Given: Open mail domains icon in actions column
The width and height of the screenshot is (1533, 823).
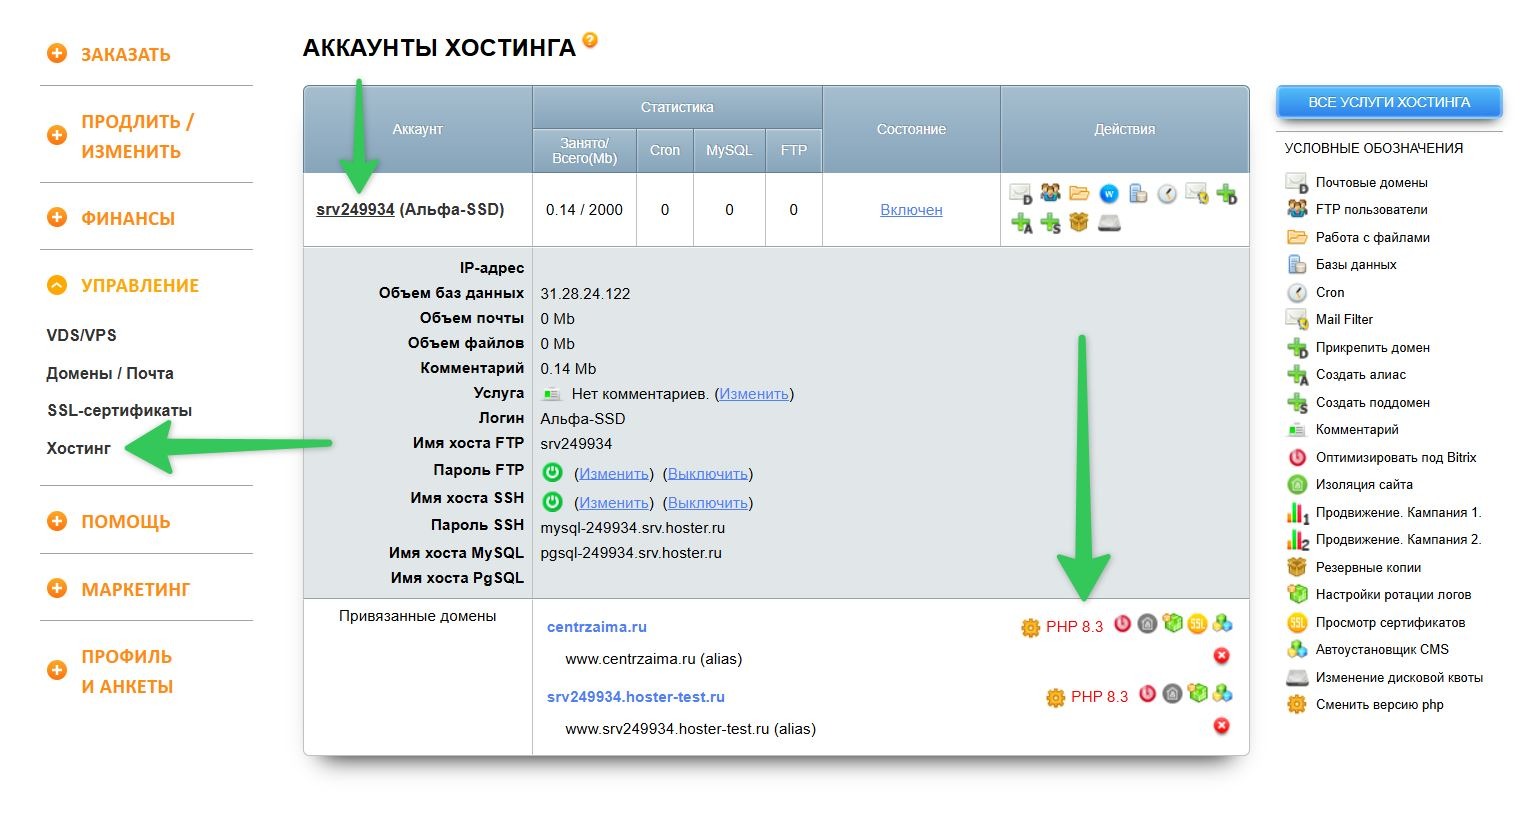Looking at the screenshot, I should click(1020, 194).
